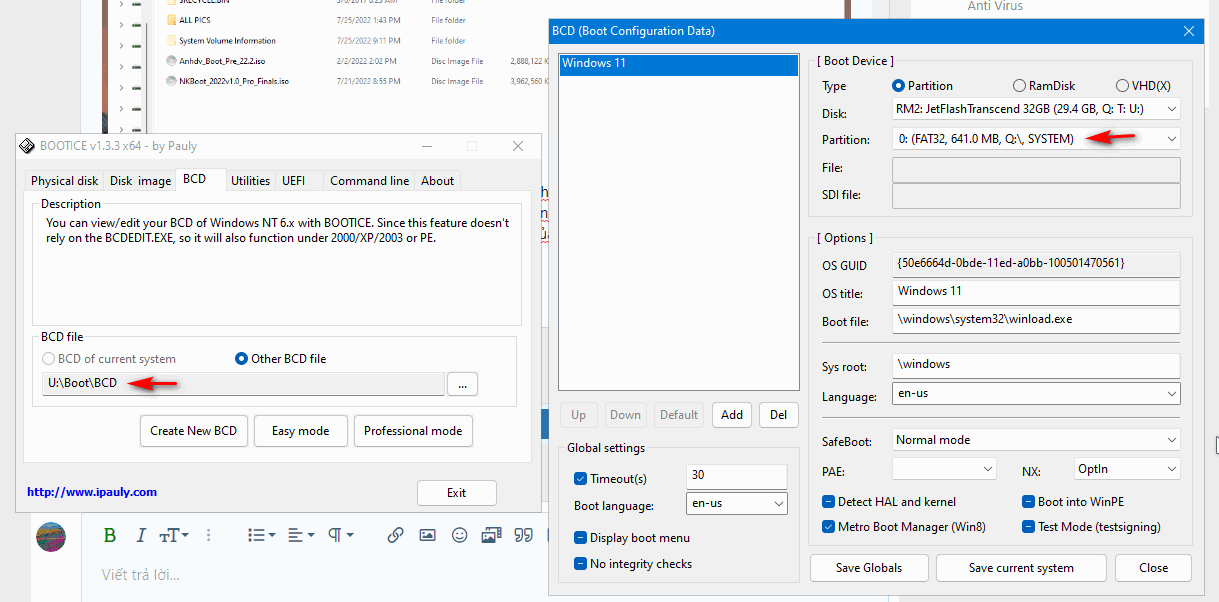This screenshot has height=602, width=1219.
Task: Open the list menu in the reply editor
Action: [x=262, y=535]
